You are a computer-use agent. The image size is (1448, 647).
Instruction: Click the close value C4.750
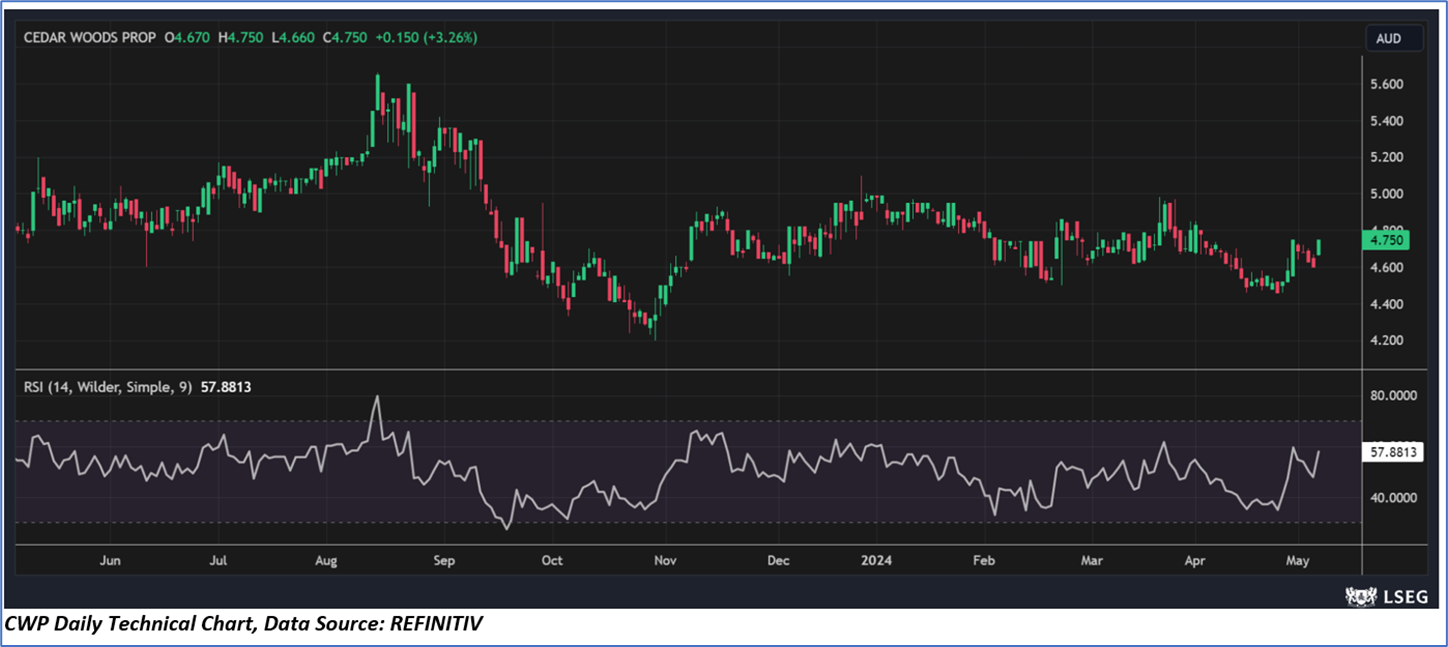click(345, 37)
